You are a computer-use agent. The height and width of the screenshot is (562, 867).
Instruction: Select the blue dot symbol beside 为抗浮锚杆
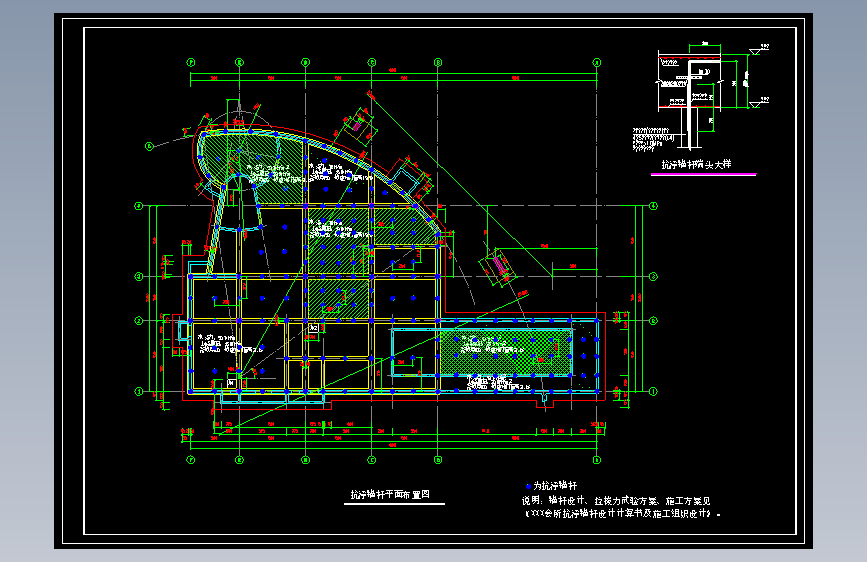528,486
